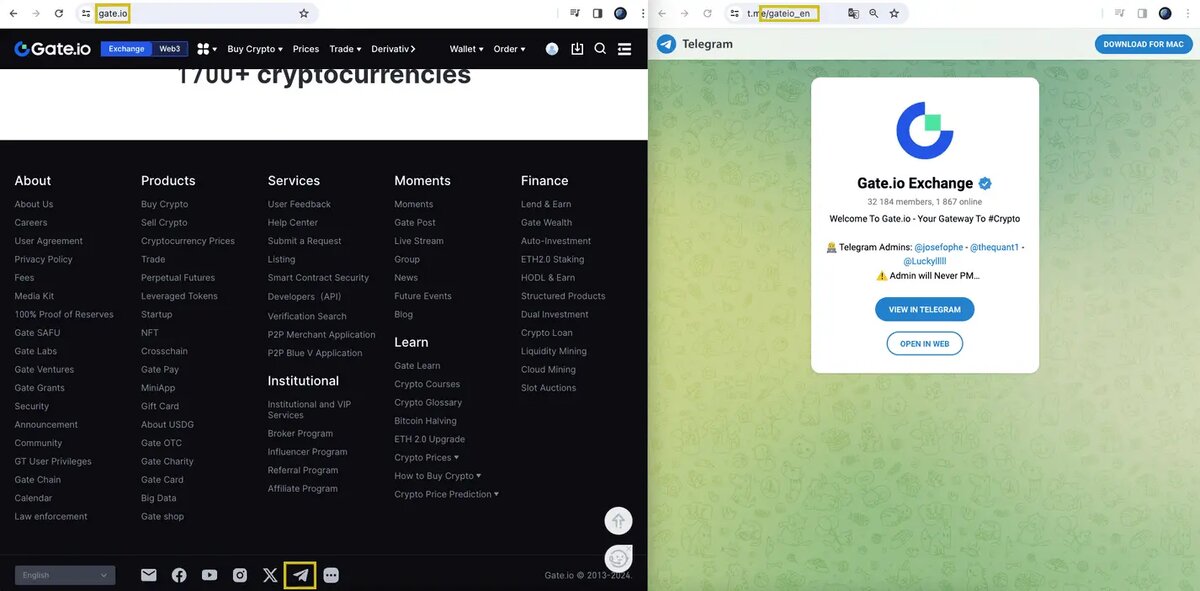Open the Facebook icon in Gate.io footer
Image resolution: width=1200 pixels, height=591 pixels.
tap(179, 575)
